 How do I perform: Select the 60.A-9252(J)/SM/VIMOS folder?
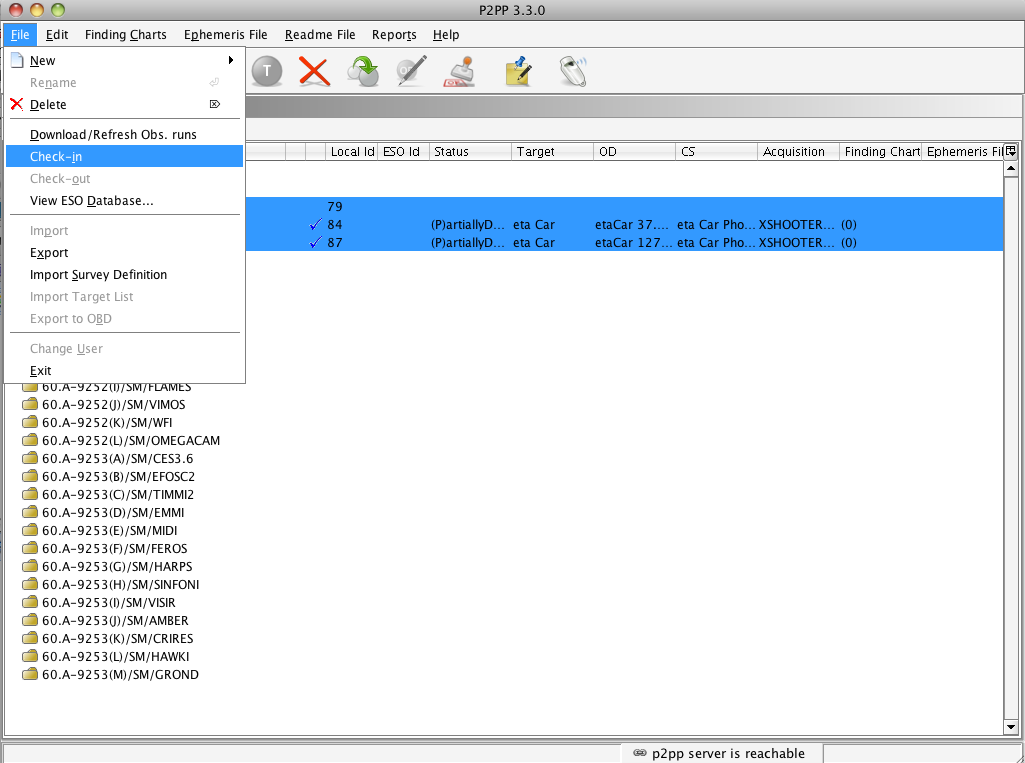113,405
